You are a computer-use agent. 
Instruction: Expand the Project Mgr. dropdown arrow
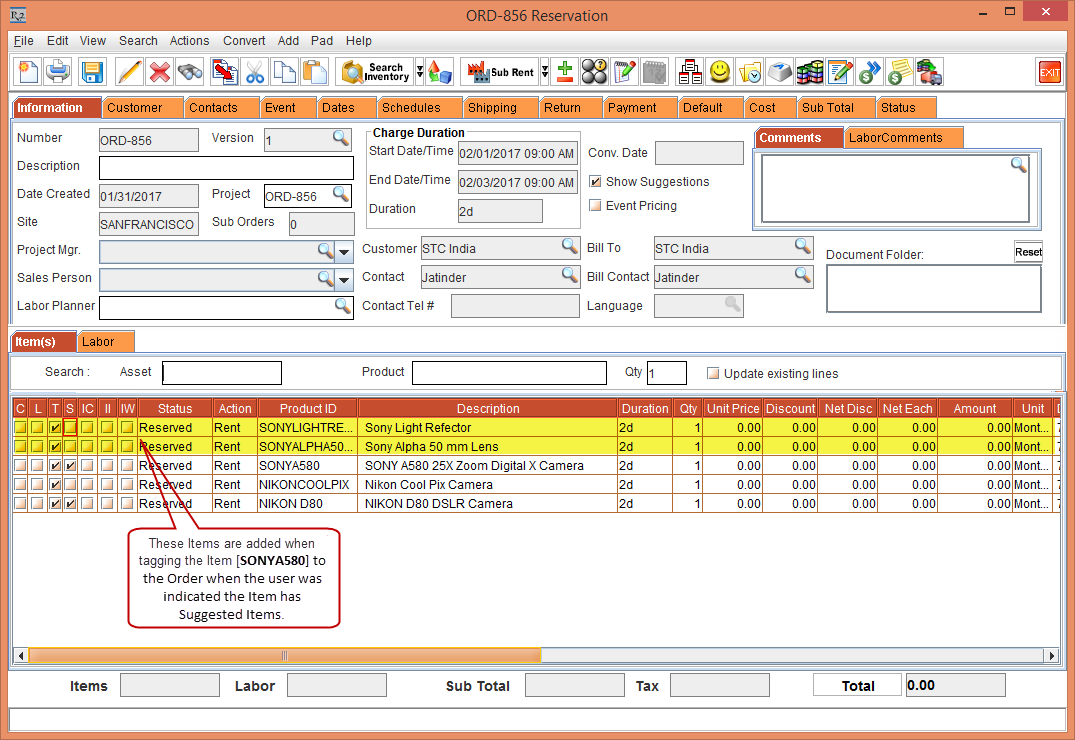(x=344, y=251)
